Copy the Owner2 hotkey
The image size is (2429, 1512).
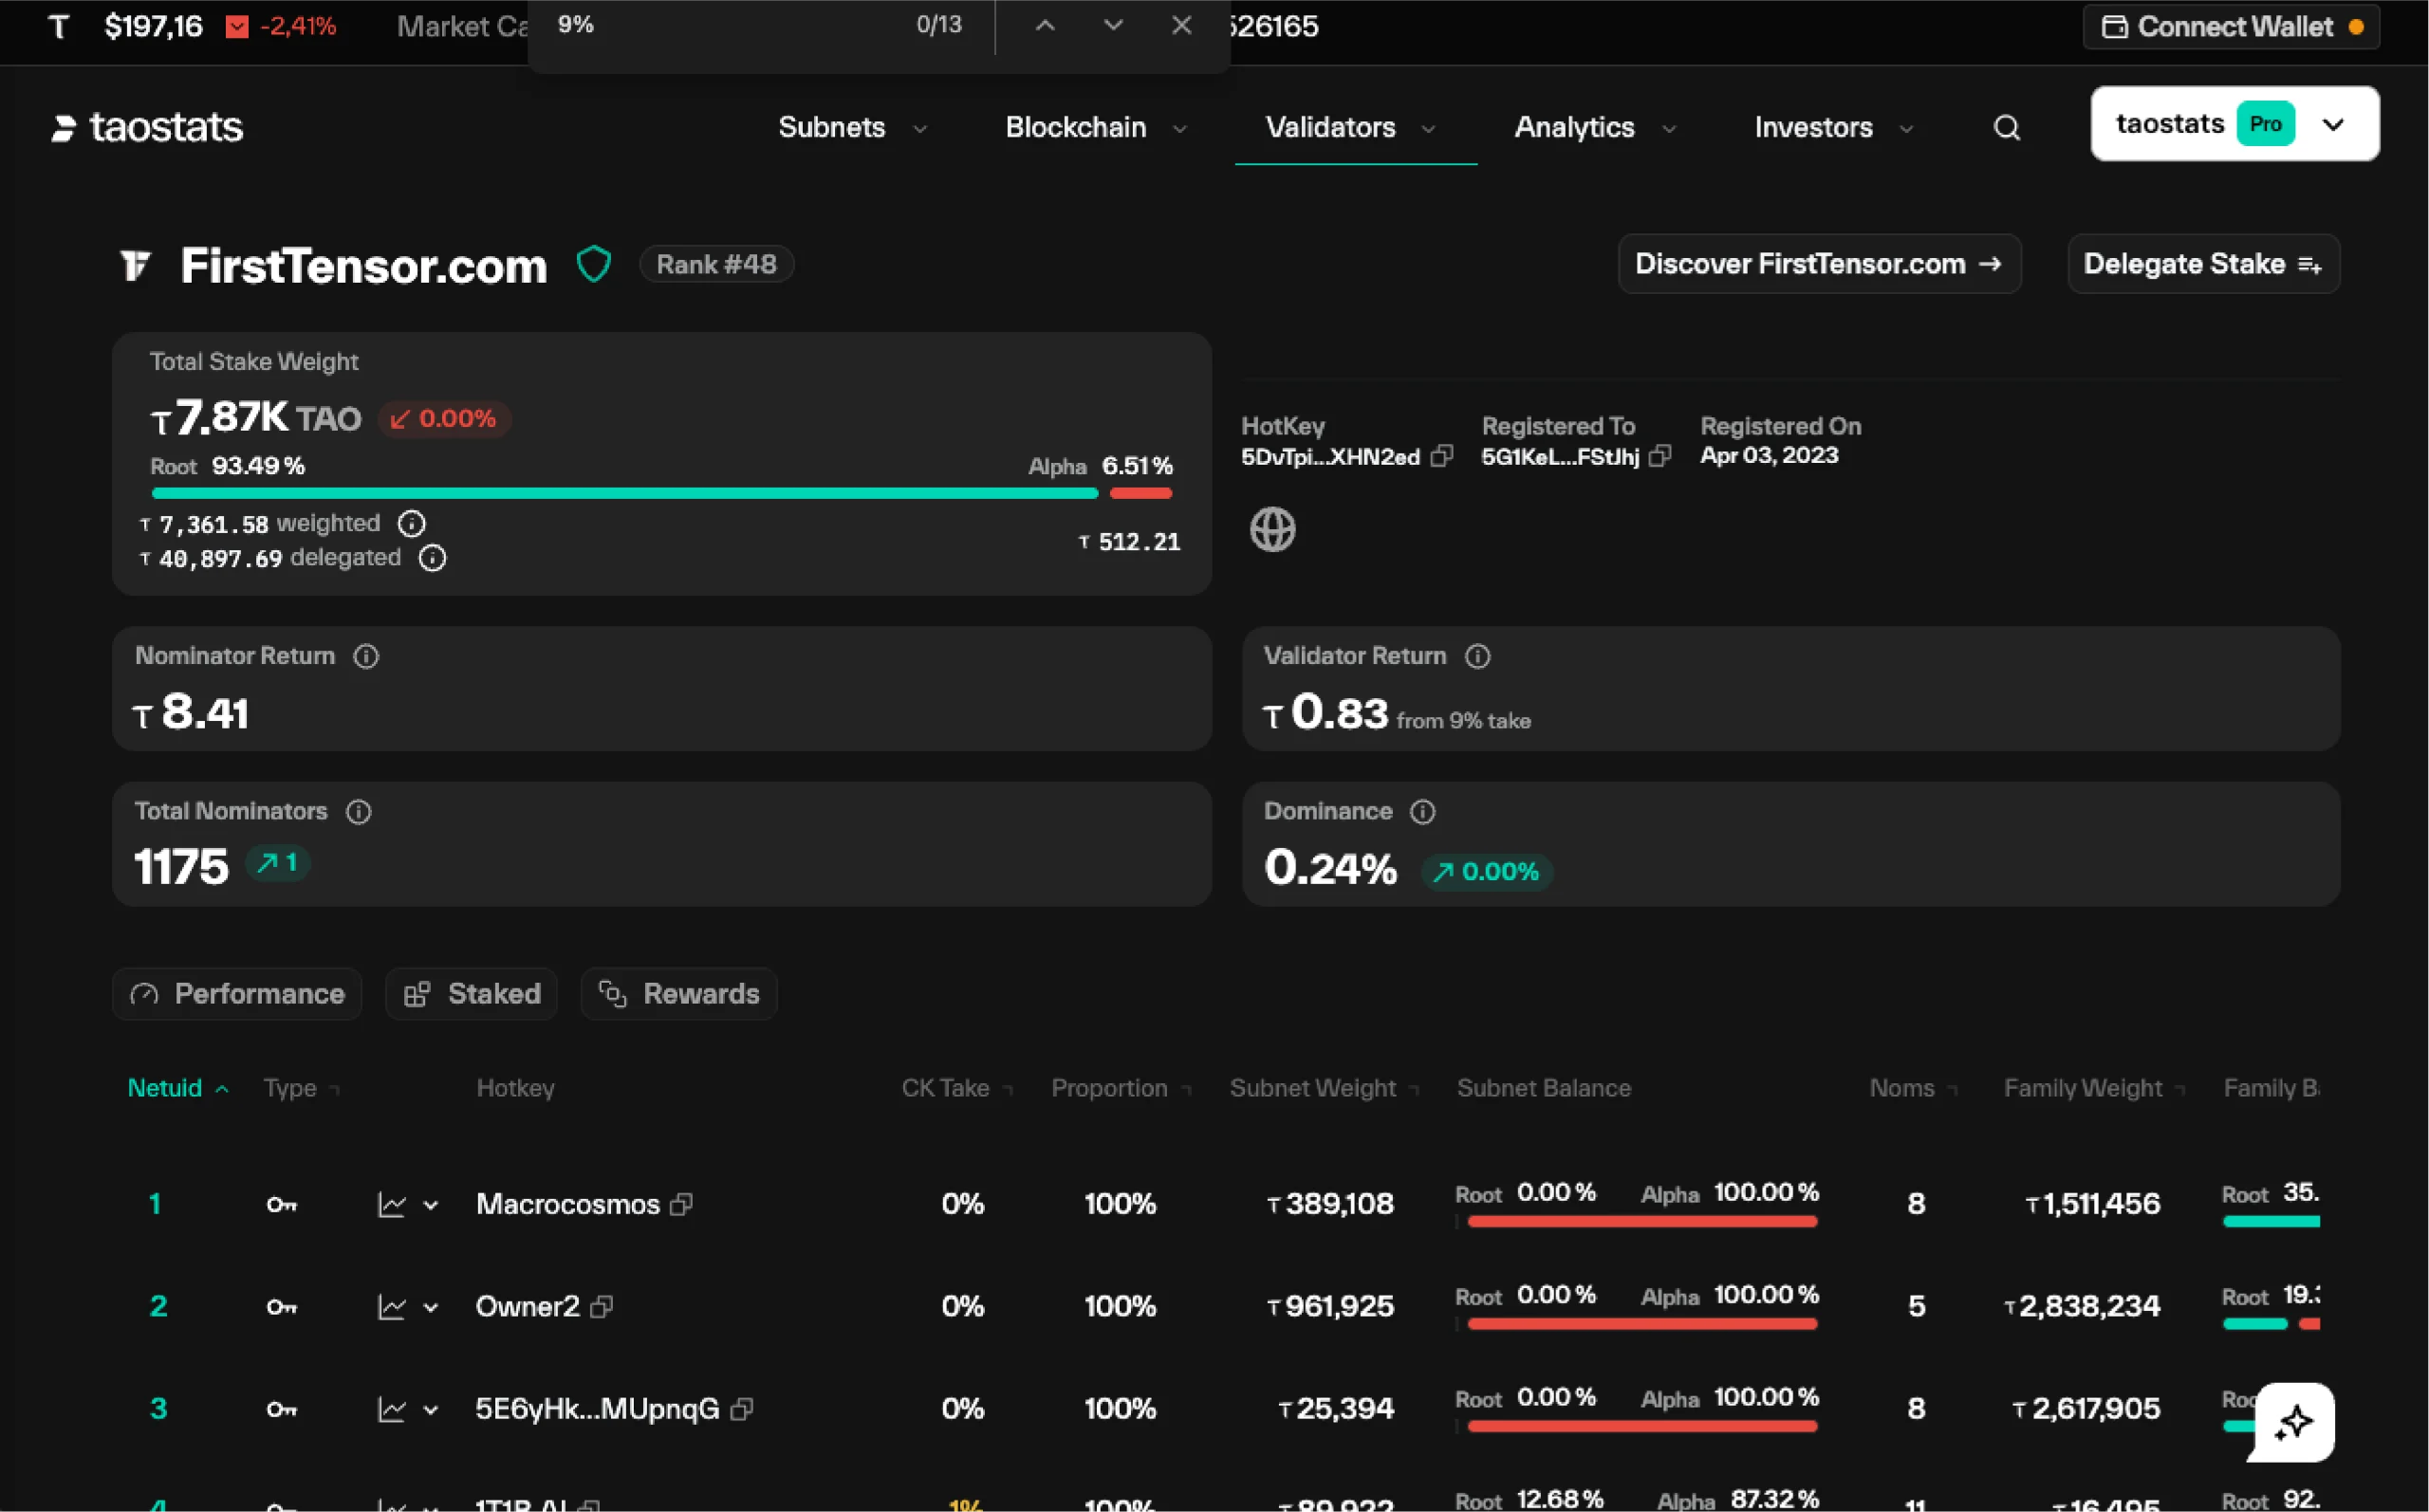601,1306
